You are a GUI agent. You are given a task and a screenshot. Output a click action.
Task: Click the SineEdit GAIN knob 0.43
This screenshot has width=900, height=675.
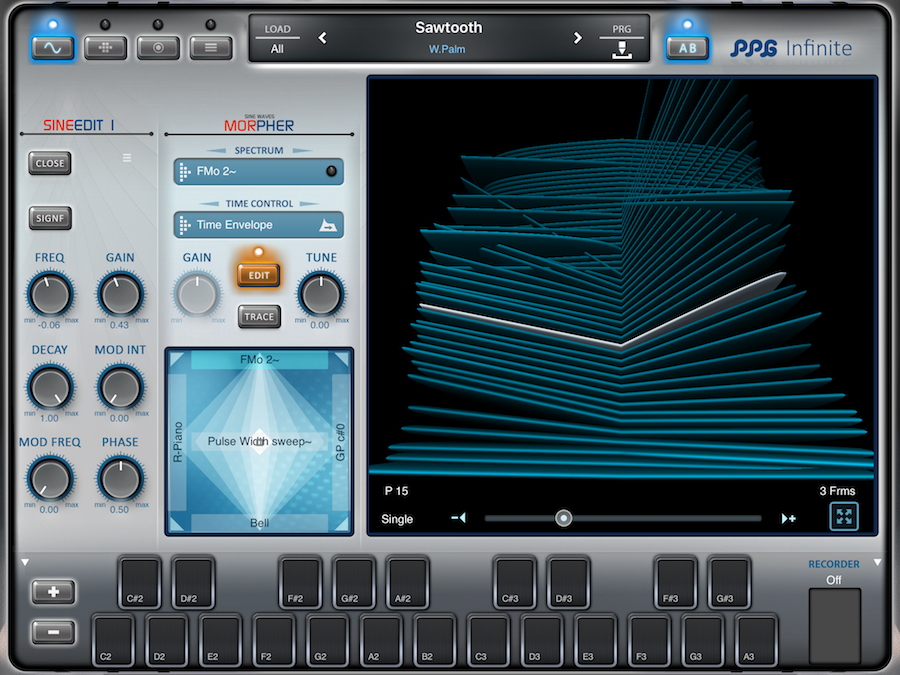121,294
